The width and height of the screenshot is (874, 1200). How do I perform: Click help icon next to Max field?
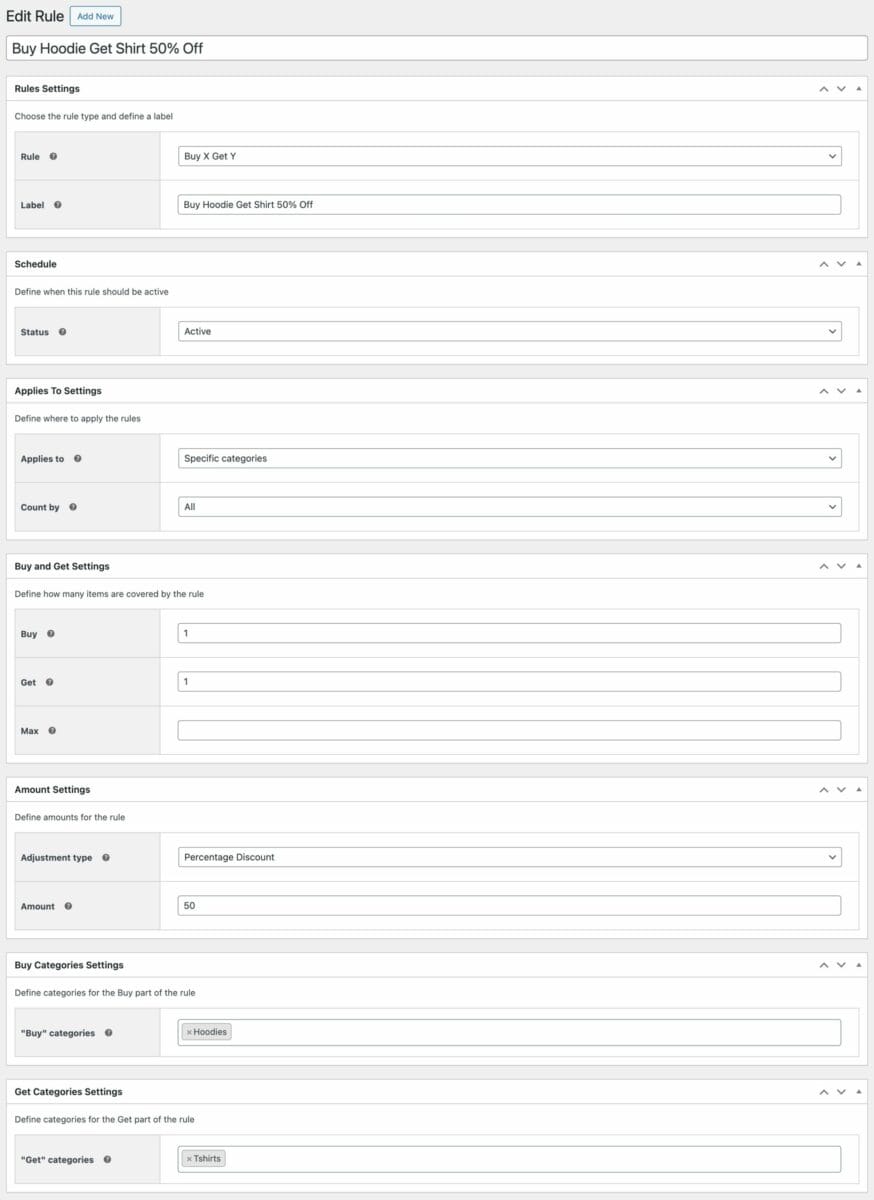[x=52, y=731]
